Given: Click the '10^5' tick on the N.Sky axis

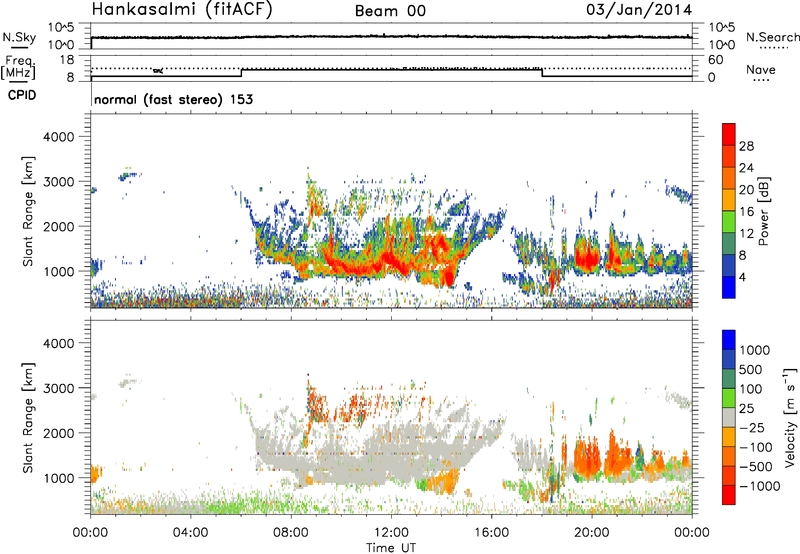Looking at the screenshot, I should (62, 27).
